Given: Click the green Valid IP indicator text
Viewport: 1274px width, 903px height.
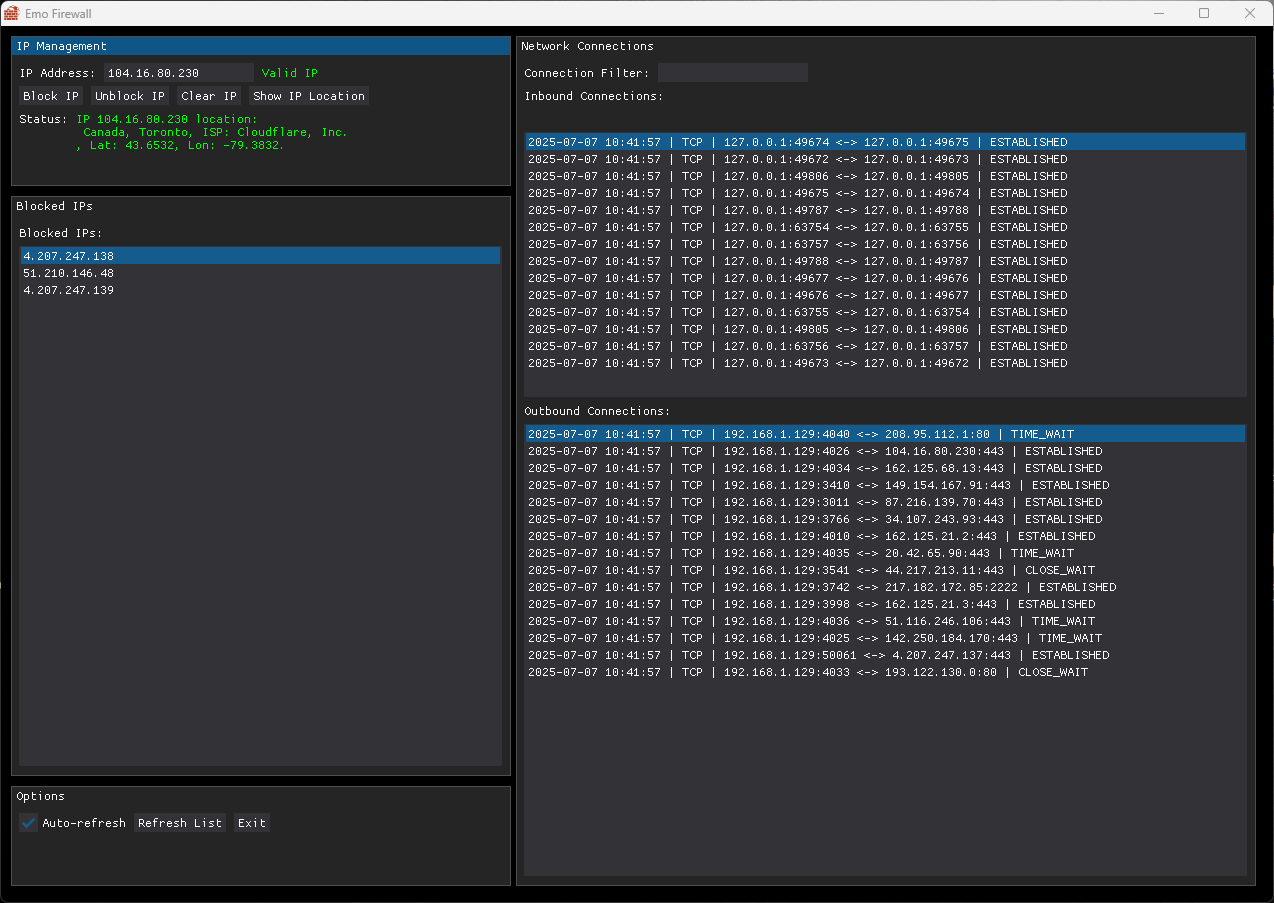Looking at the screenshot, I should (x=290, y=73).
